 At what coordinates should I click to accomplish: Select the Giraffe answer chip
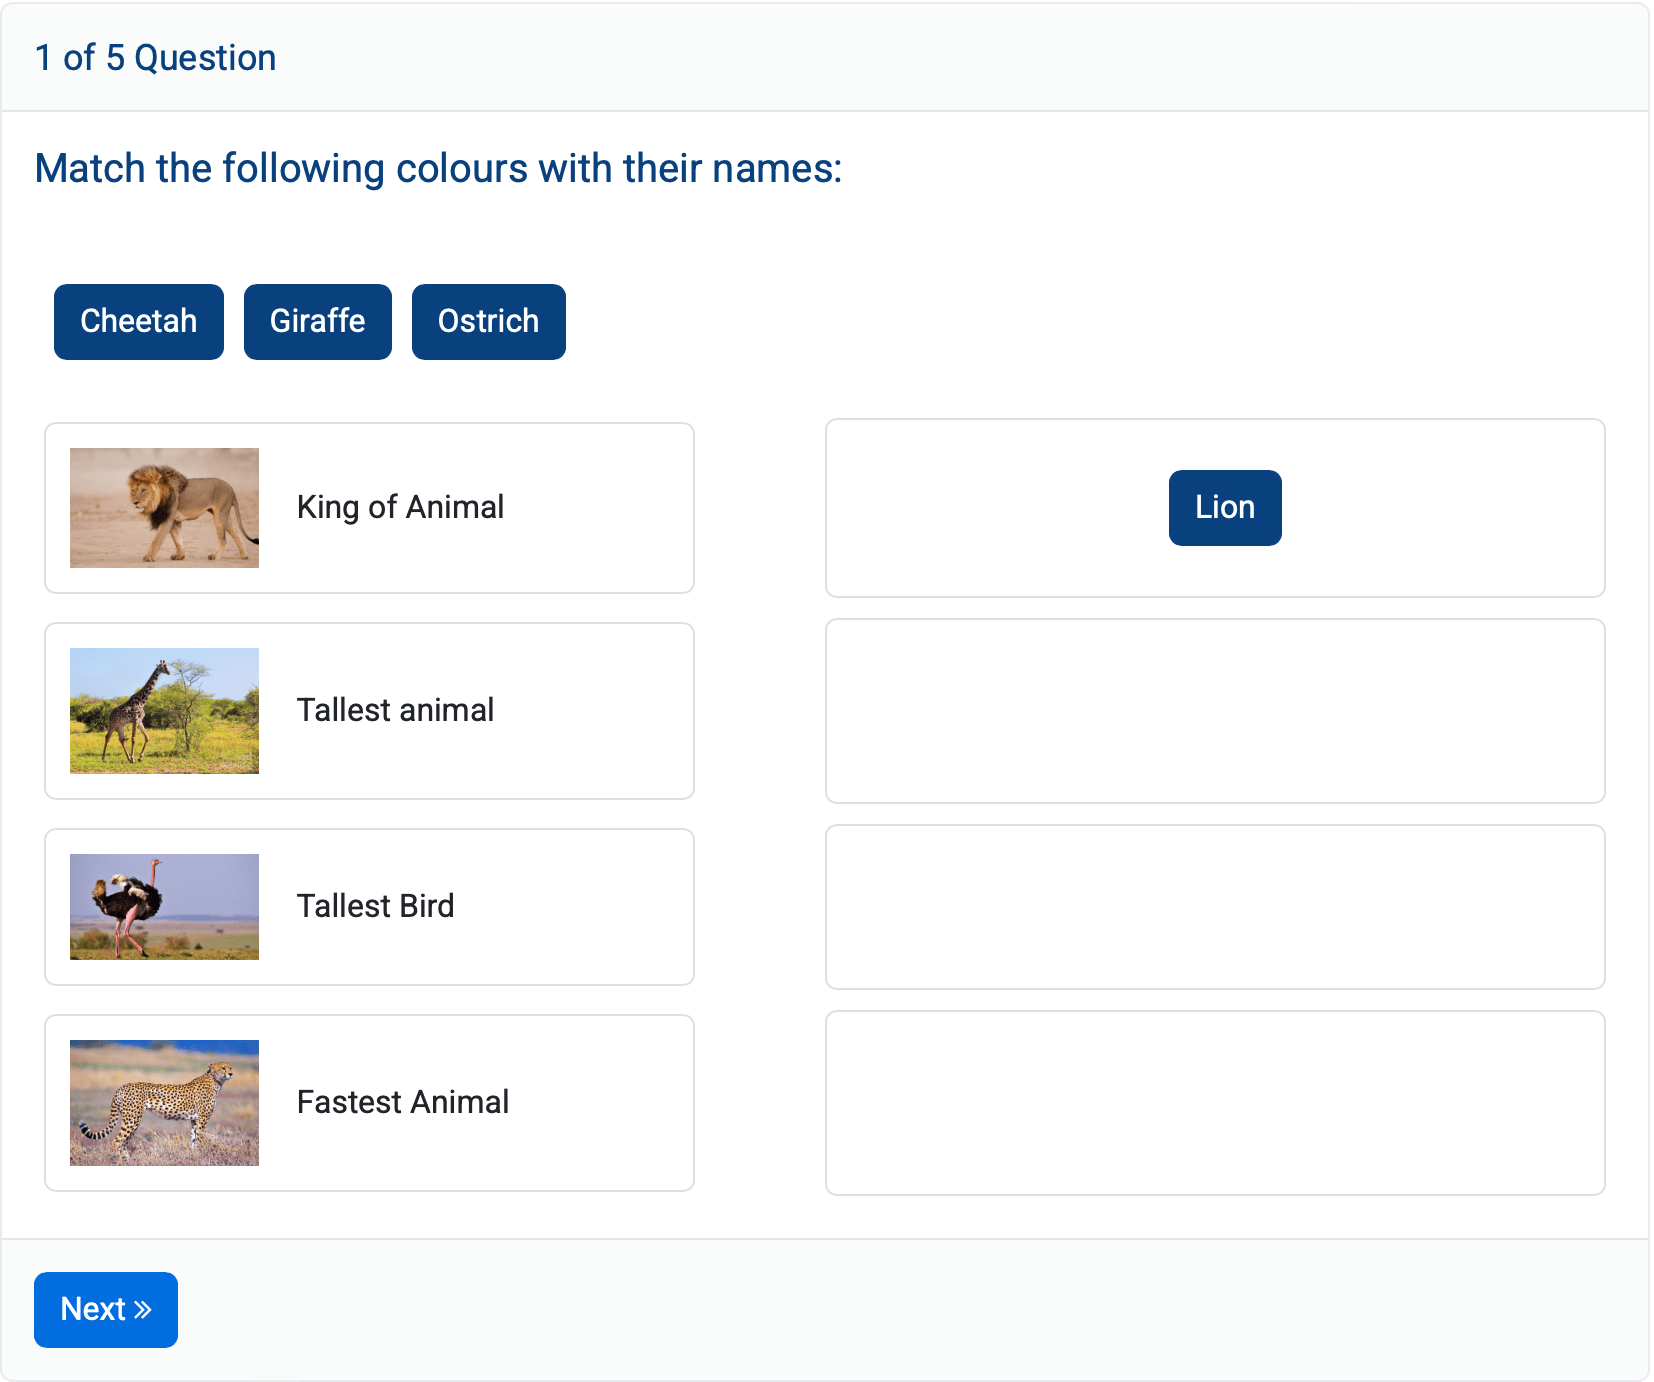pyautogui.click(x=317, y=321)
